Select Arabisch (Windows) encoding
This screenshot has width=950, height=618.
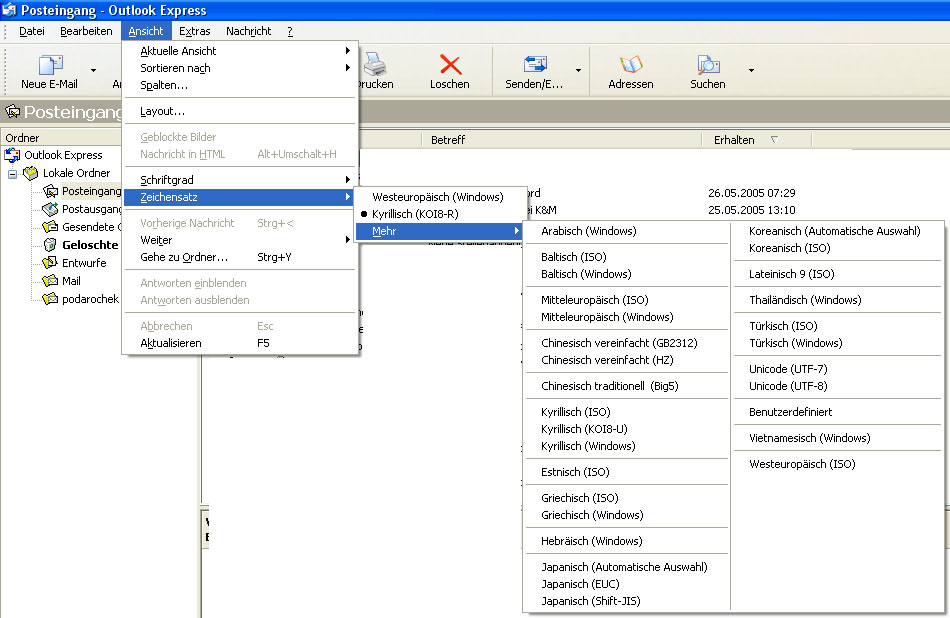626,231
